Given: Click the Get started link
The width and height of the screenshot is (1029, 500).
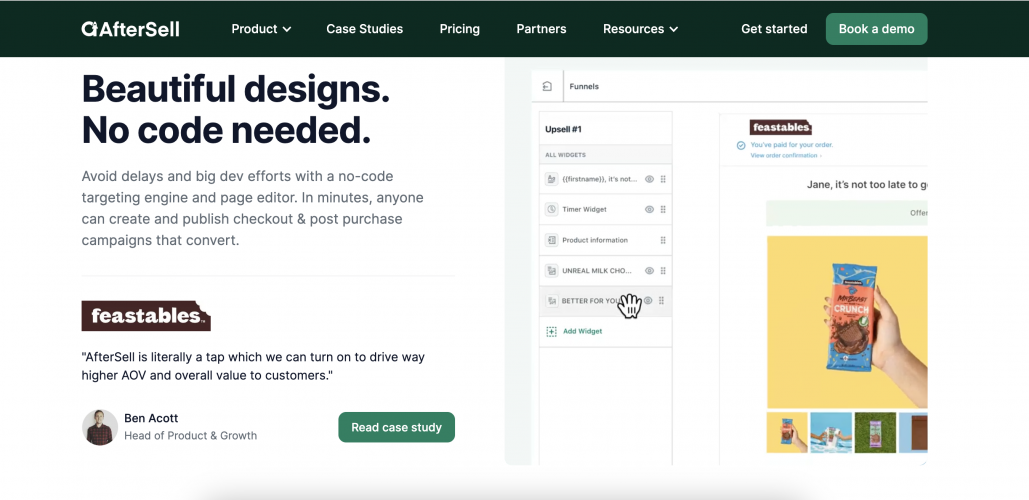Looking at the screenshot, I should tap(774, 29).
